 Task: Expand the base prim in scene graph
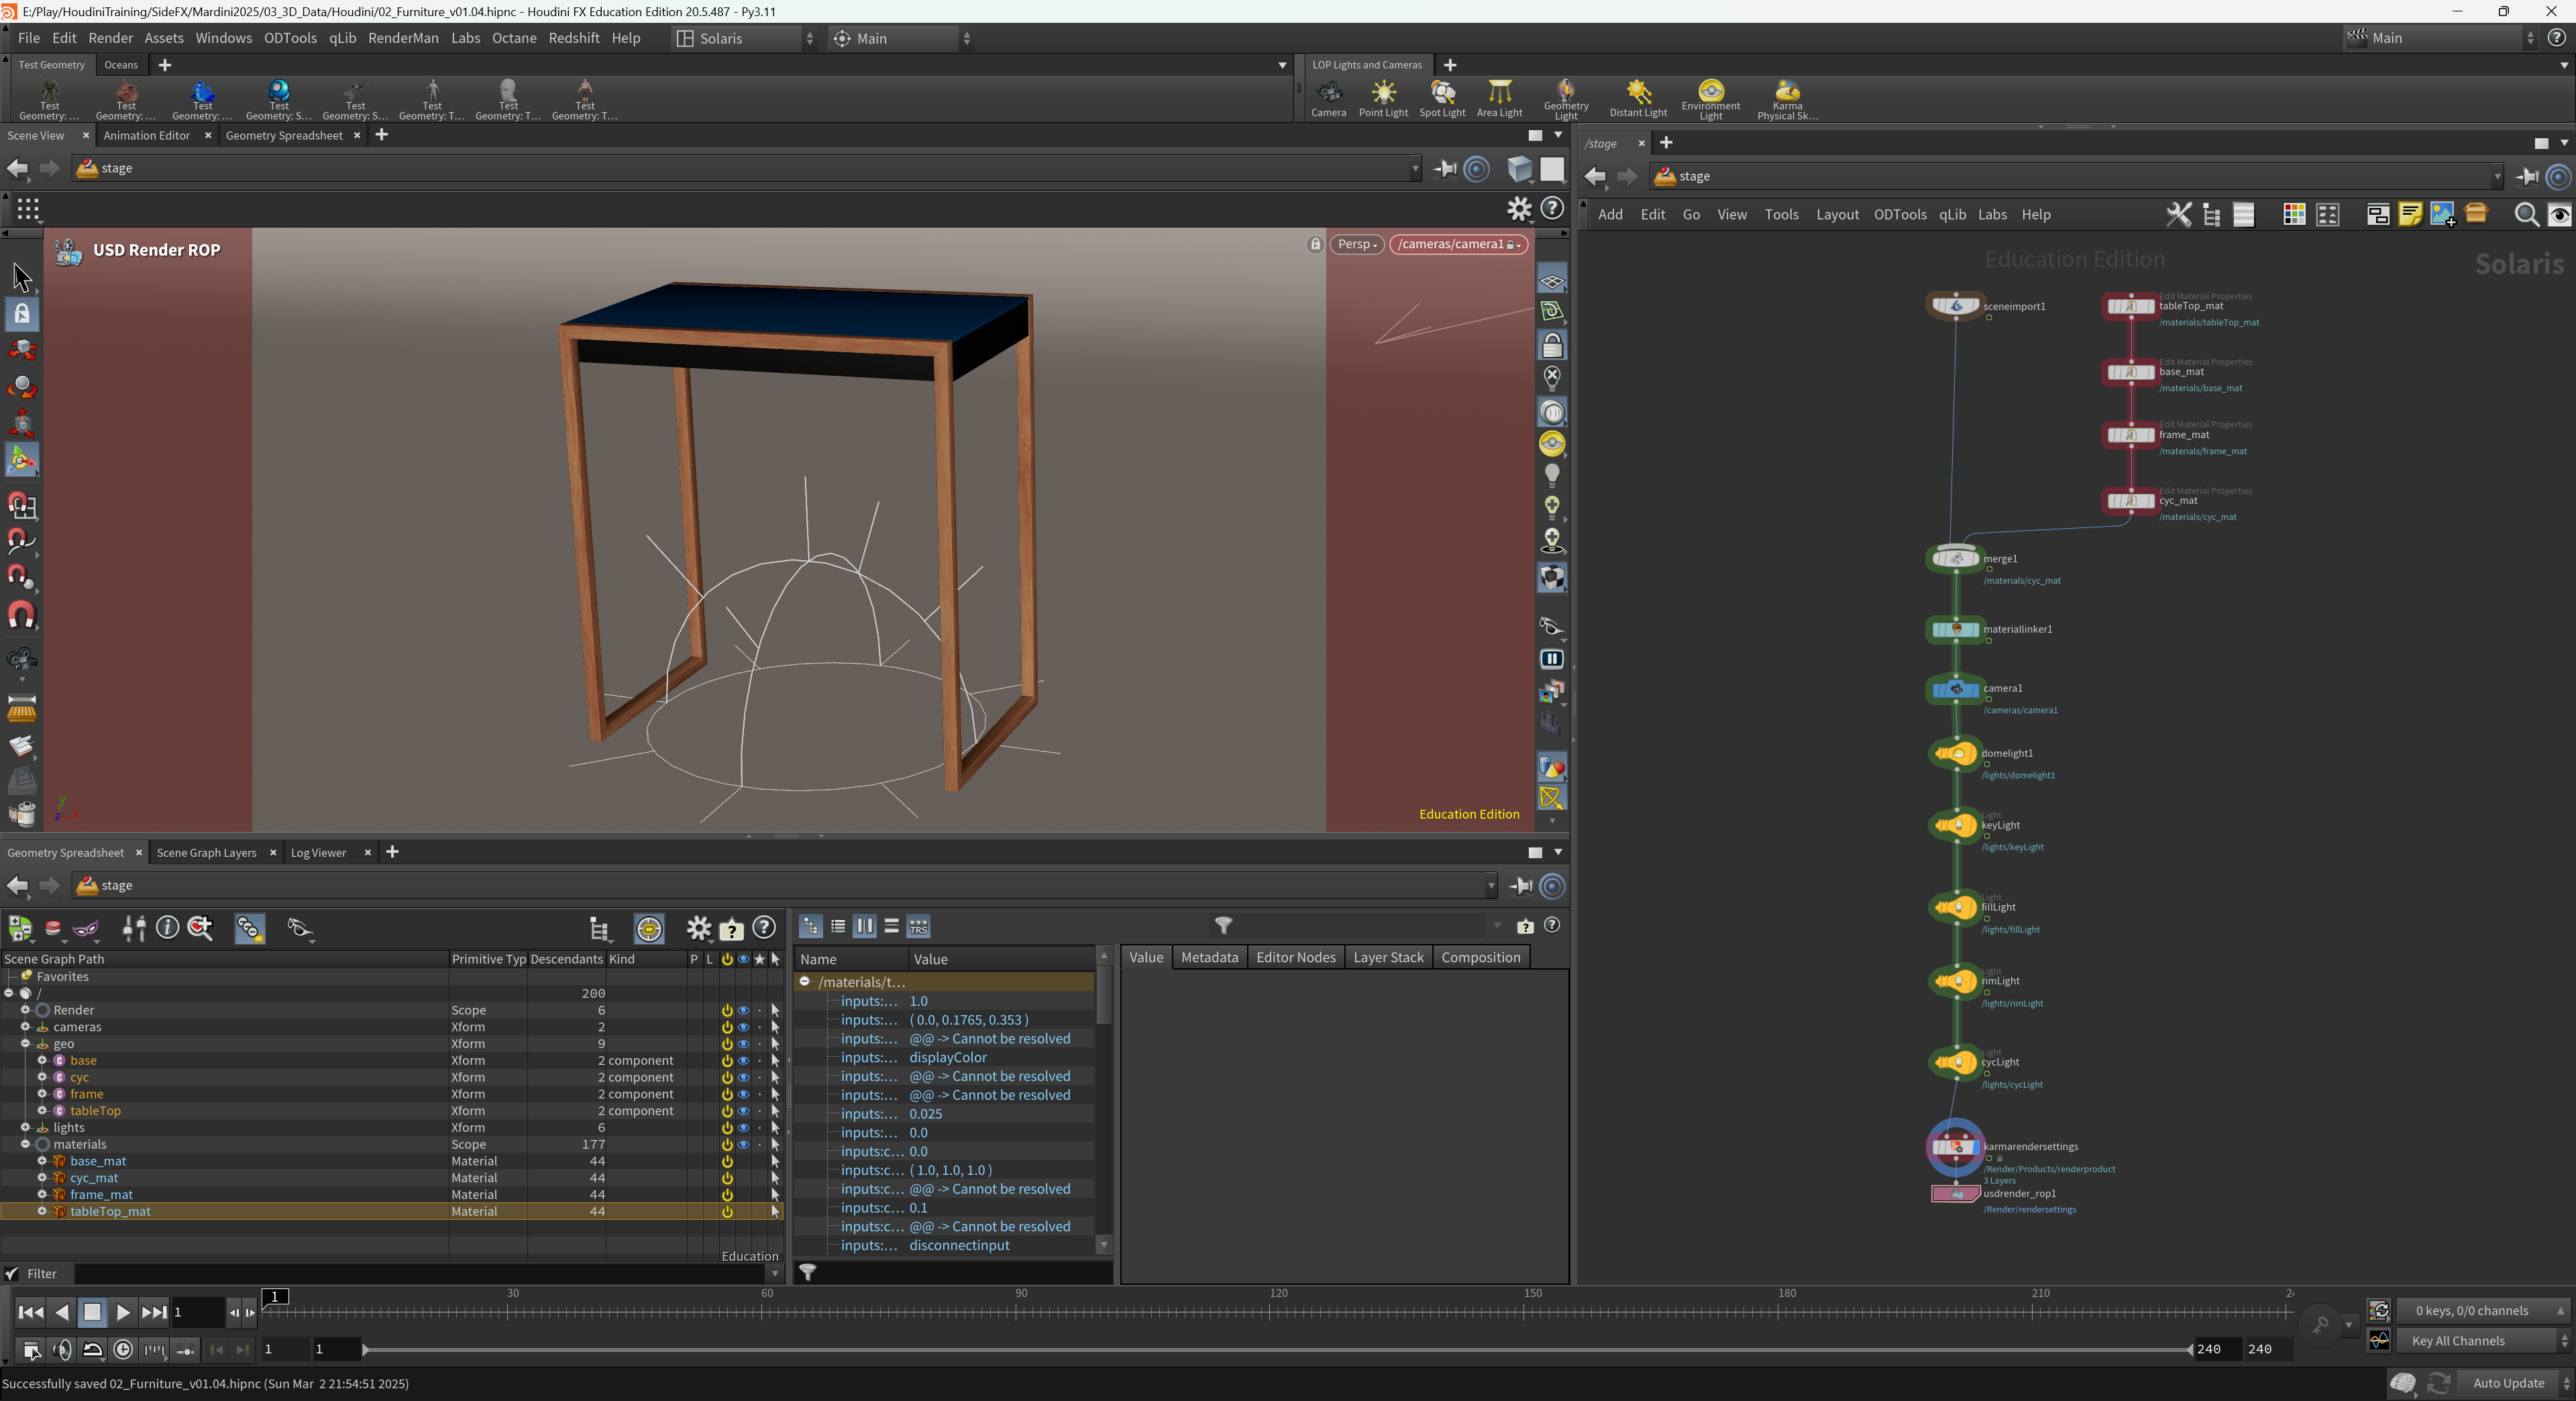pos(42,1061)
